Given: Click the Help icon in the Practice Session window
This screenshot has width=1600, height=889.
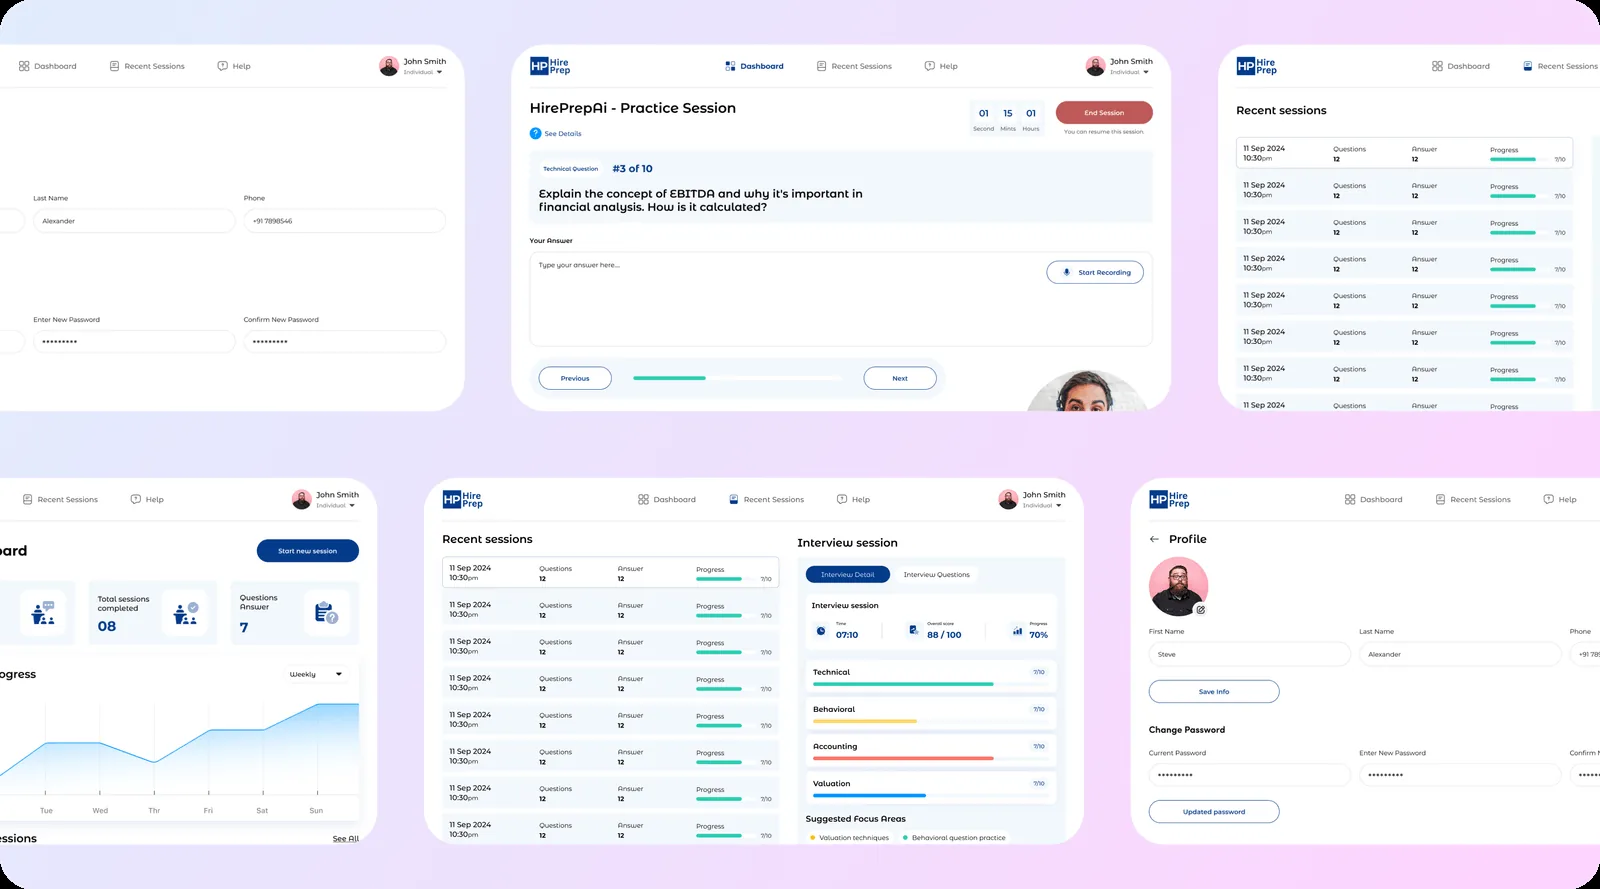Looking at the screenshot, I should [x=929, y=66].
